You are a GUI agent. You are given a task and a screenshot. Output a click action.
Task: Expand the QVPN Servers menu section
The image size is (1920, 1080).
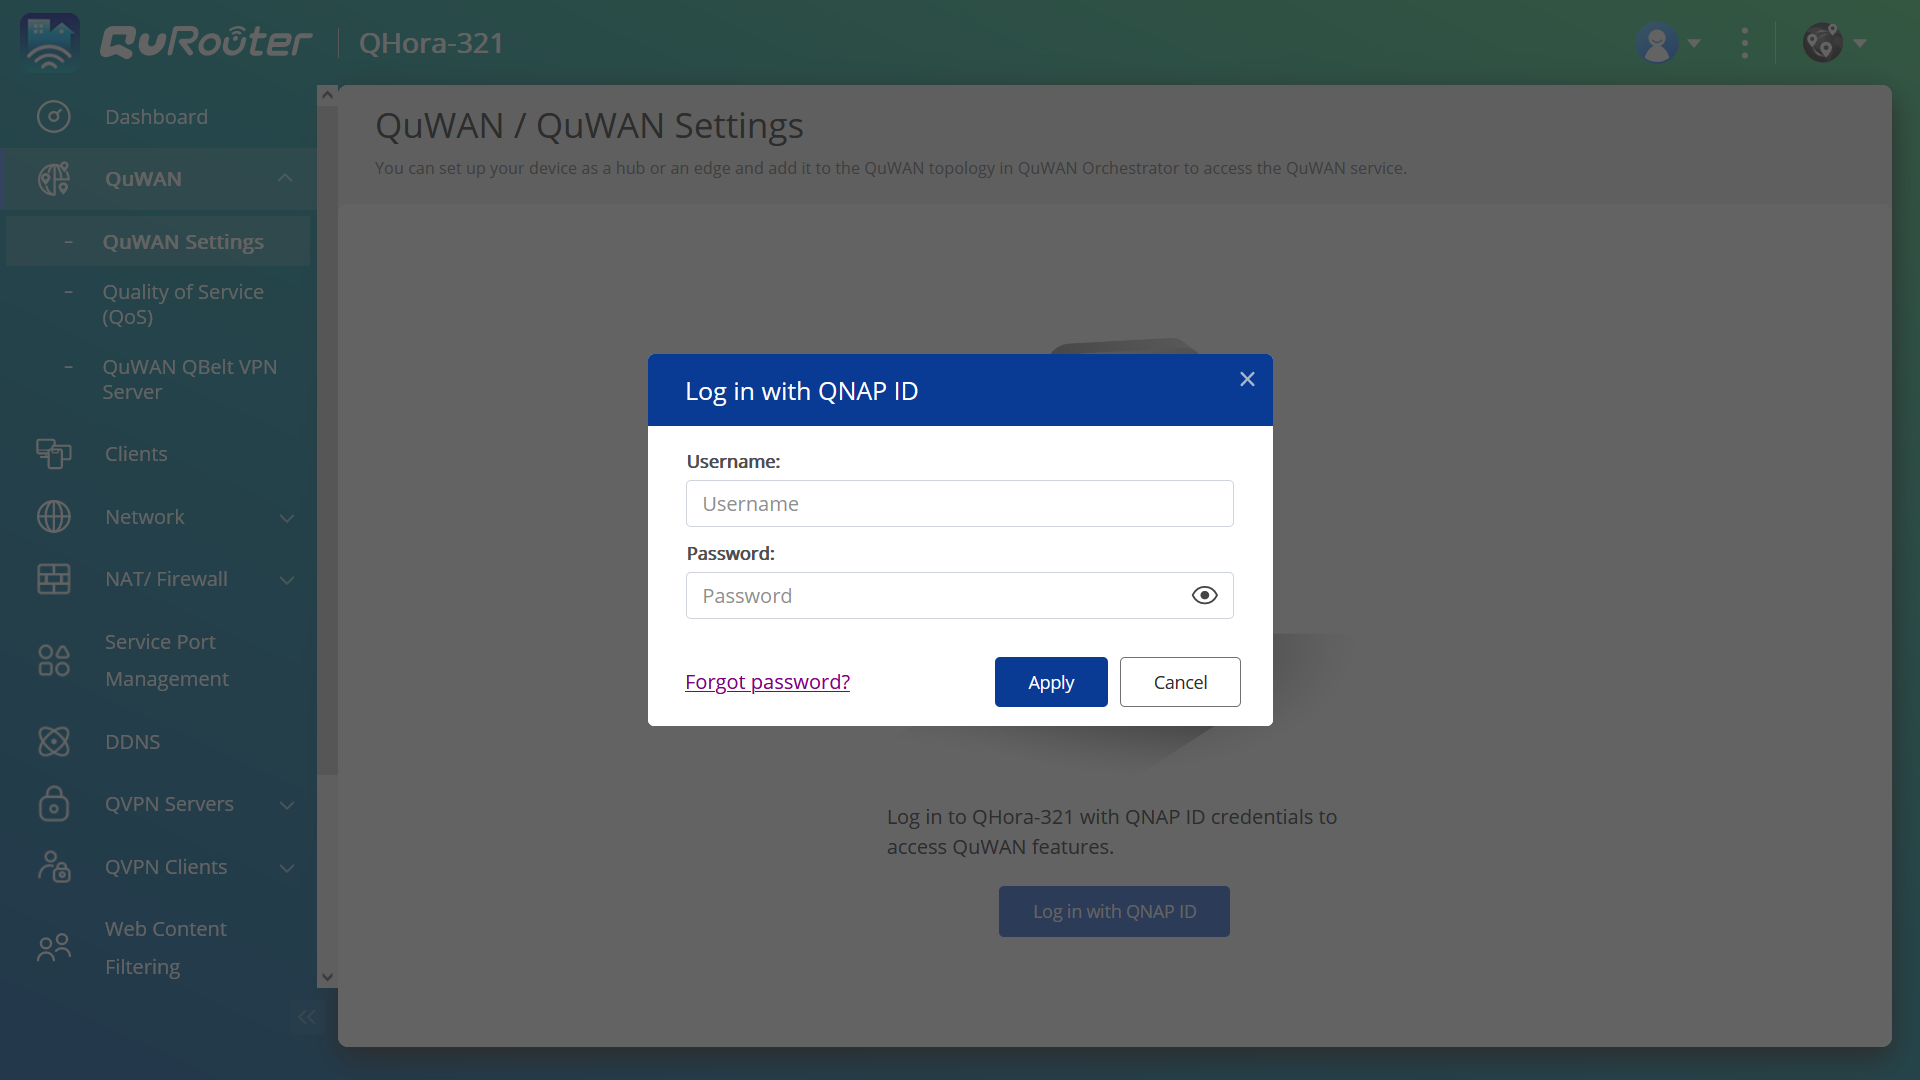click(x=287, y=805)
